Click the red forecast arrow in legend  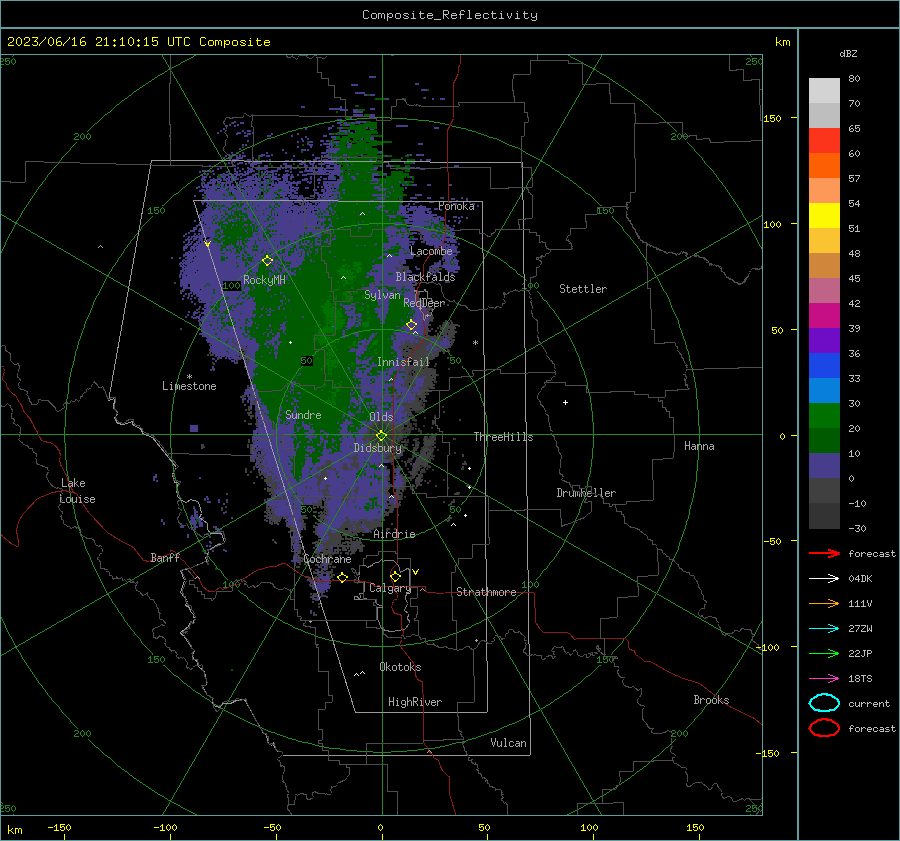(x=824, y=553)
